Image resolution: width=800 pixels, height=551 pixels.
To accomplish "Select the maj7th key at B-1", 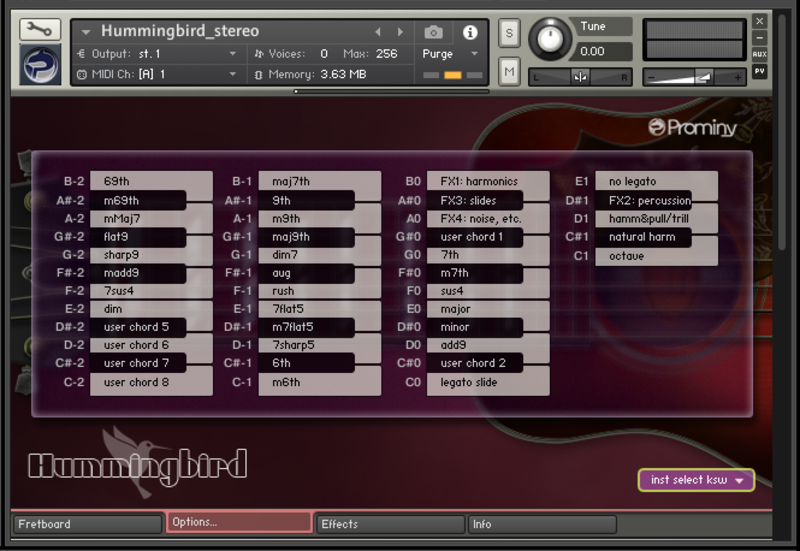I will tap(319, 181).
